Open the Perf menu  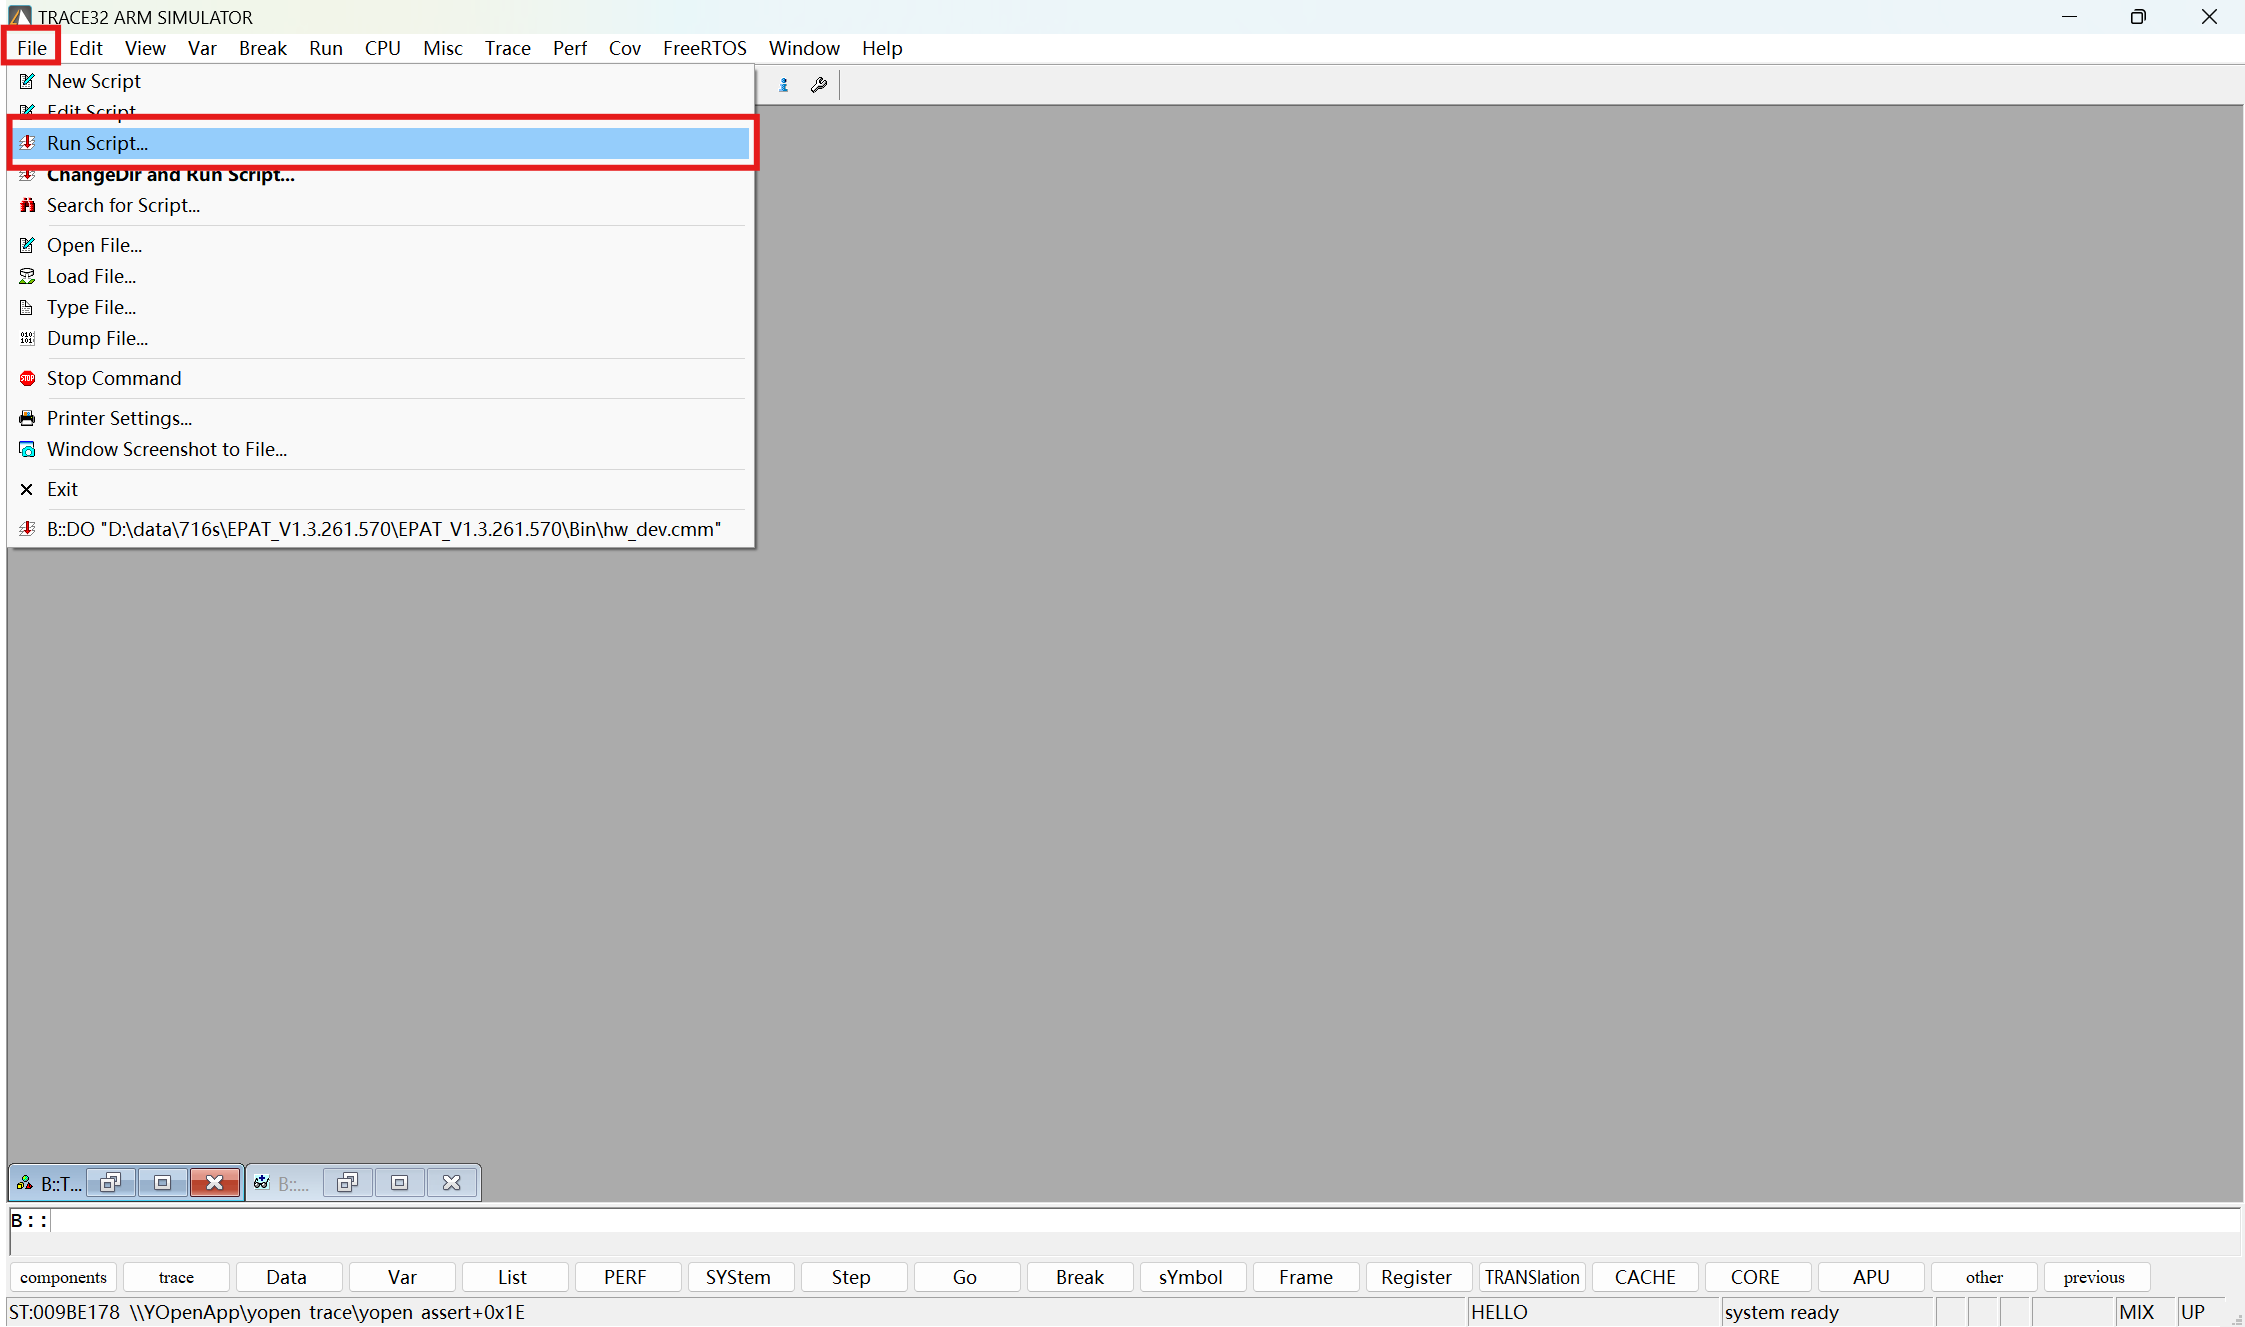tap(570, 48)
